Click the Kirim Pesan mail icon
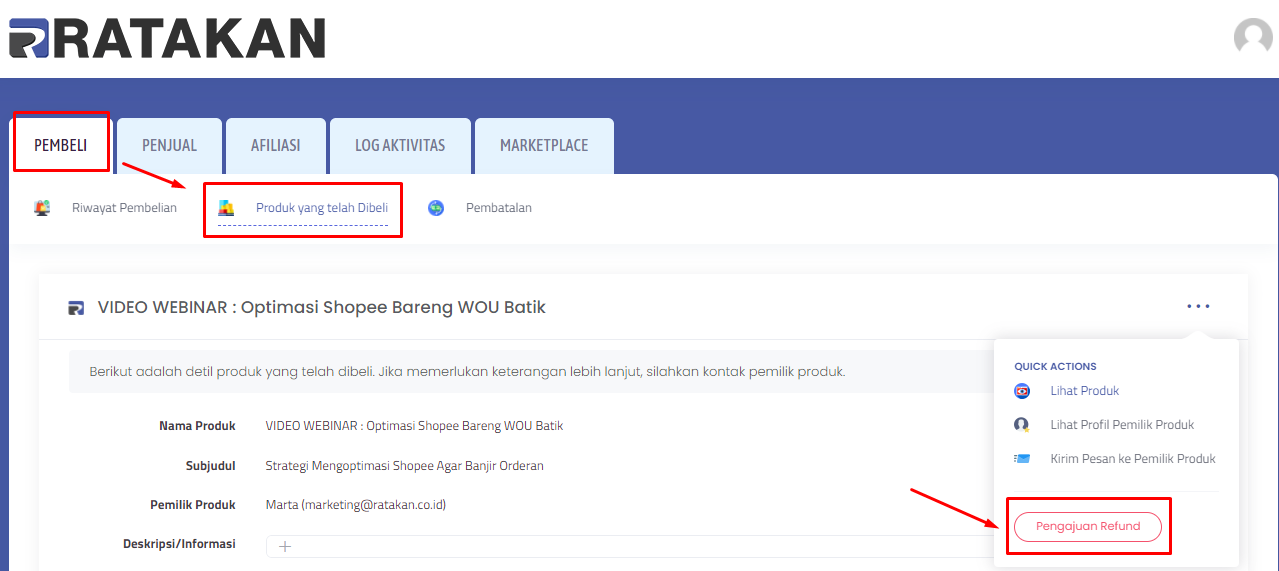This screenshot has width=1279, height=571. tap(1022, 459)
